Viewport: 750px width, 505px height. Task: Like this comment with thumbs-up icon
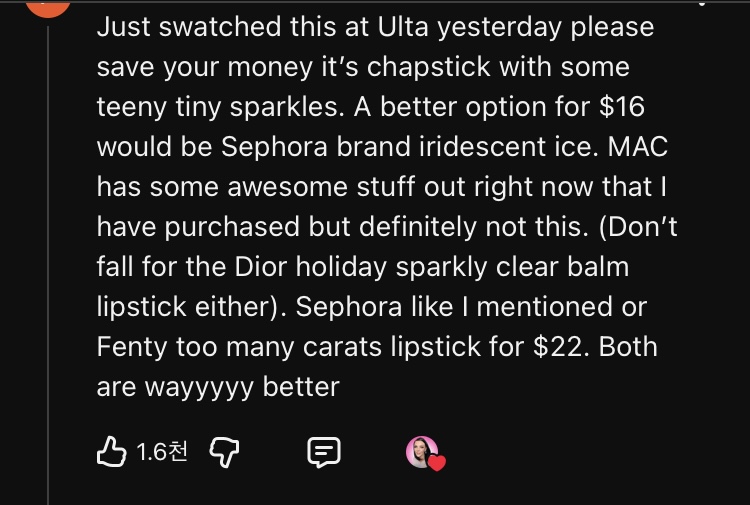110,452
